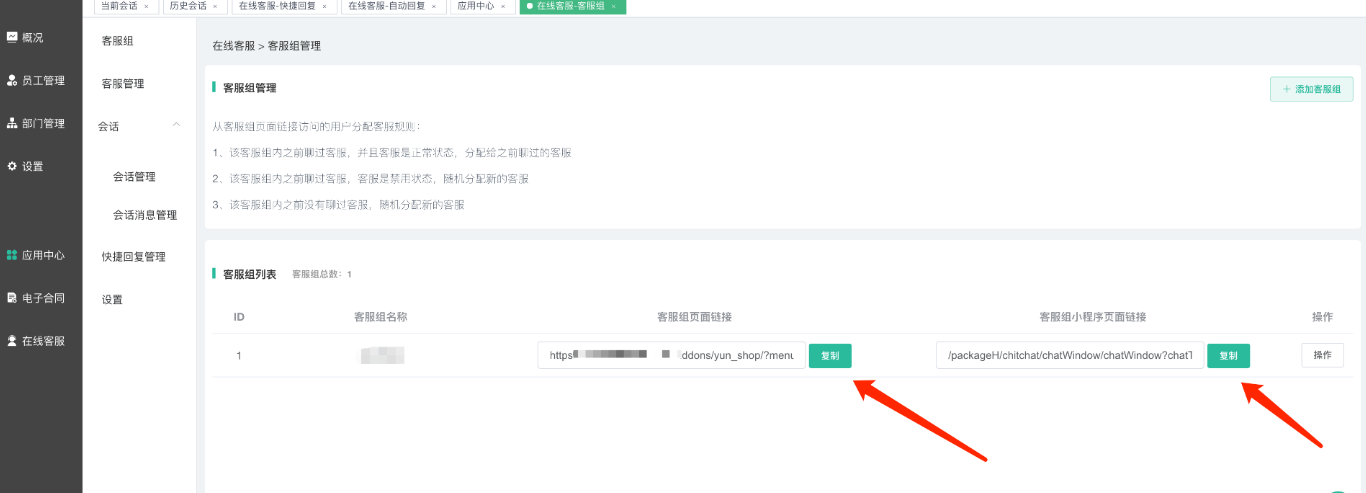Select 会话消息管理 under 会话
This screenshot has width=1366, height=493.
(x=145, y=215)
